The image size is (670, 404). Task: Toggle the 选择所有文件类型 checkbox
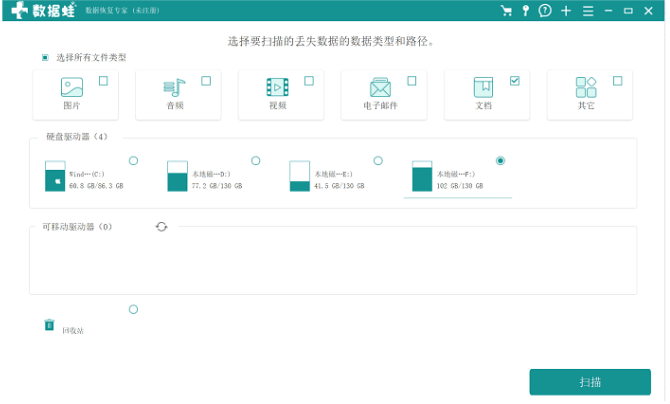point(45,58)
